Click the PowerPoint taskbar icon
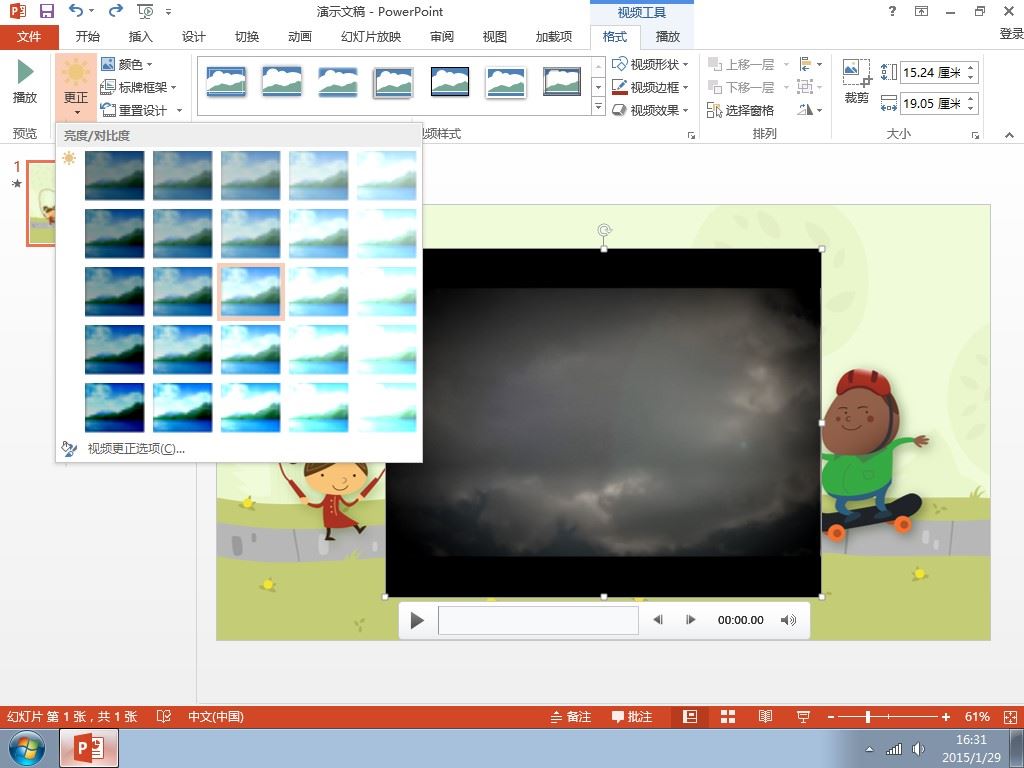1024x768 pixels. click(x=89, y=748)
